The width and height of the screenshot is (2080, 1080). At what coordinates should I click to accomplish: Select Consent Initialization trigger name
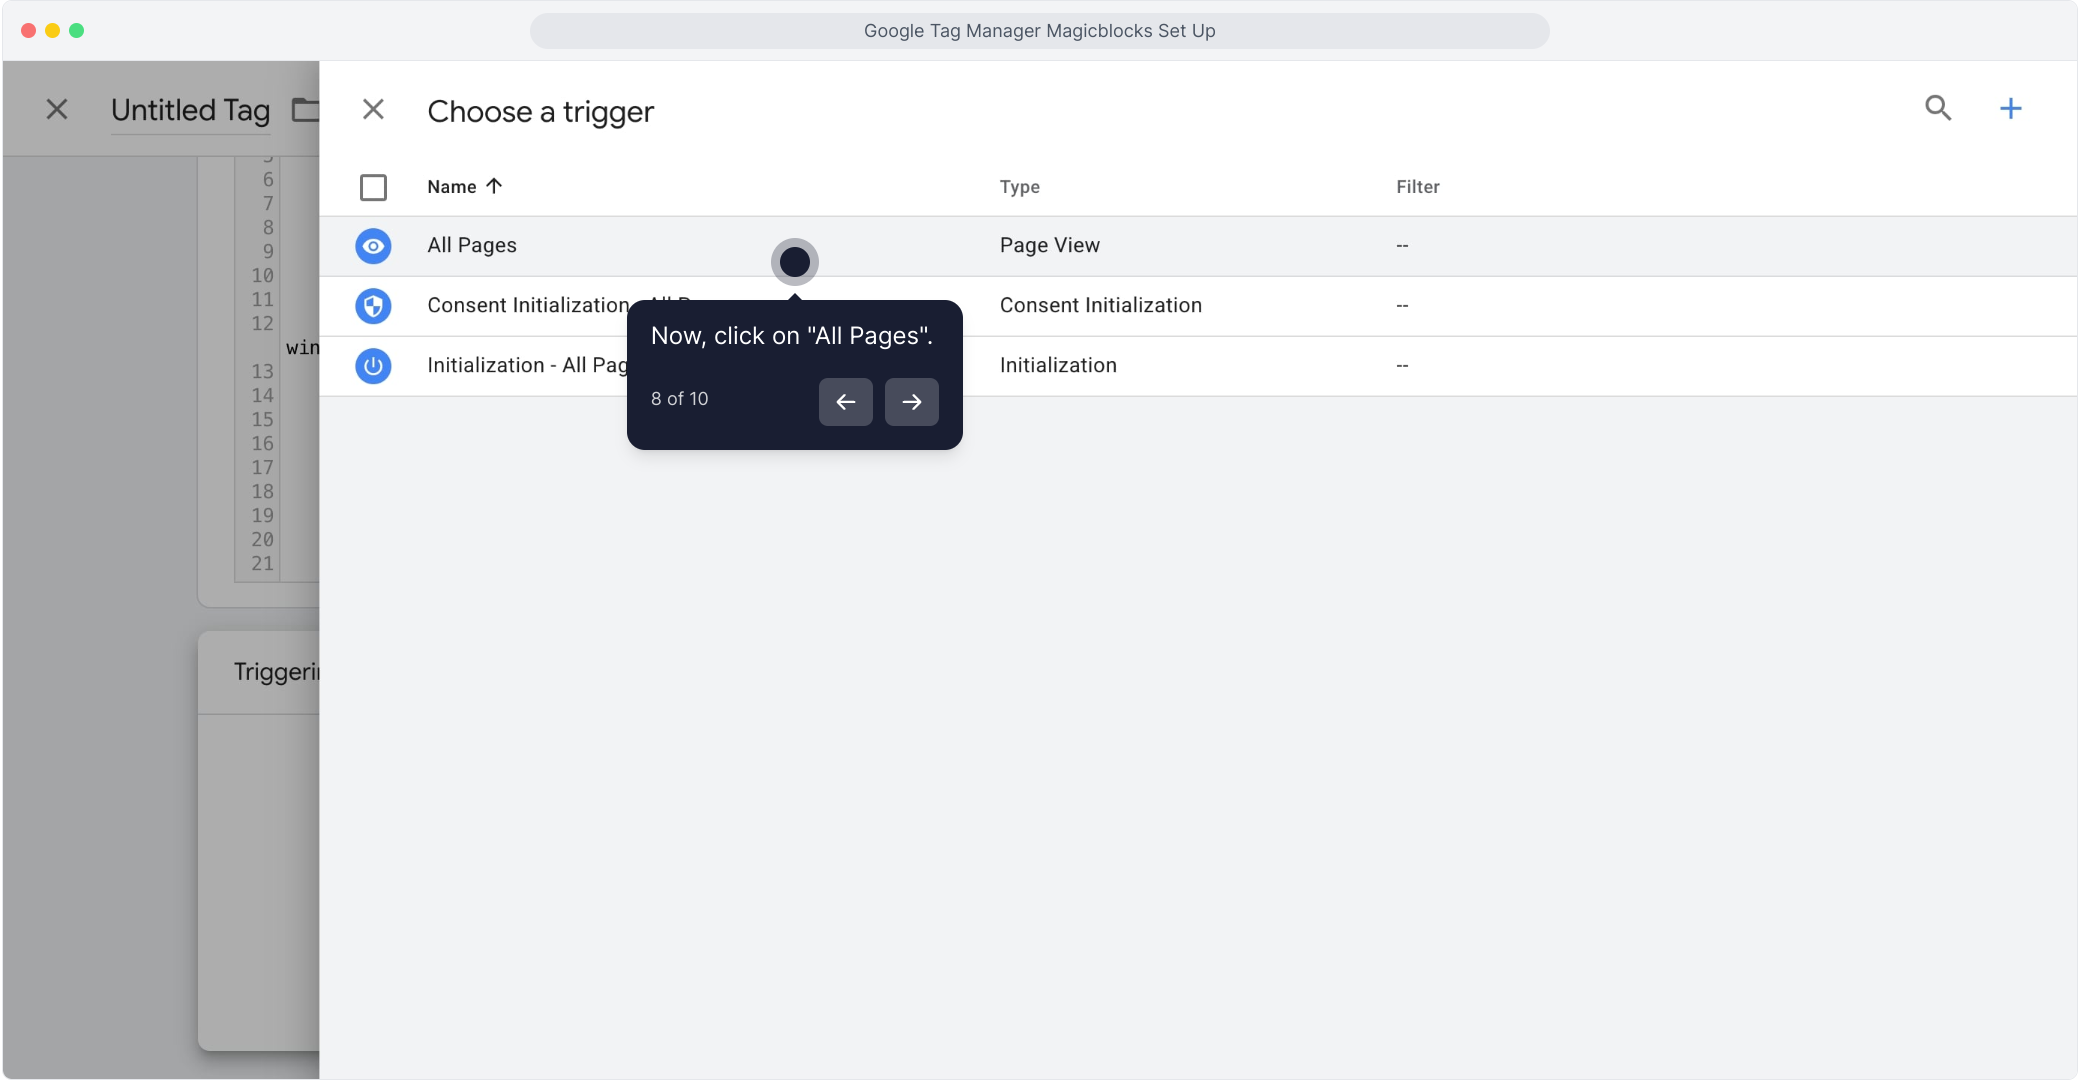527,306
